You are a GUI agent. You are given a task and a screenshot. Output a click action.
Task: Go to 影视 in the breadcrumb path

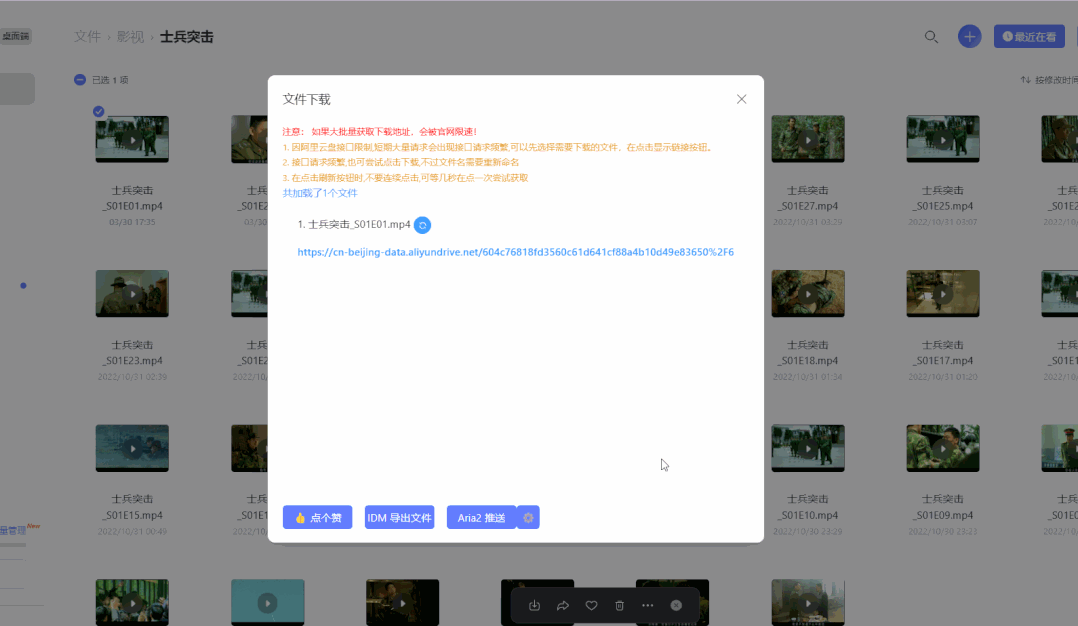tap(130, 37)
